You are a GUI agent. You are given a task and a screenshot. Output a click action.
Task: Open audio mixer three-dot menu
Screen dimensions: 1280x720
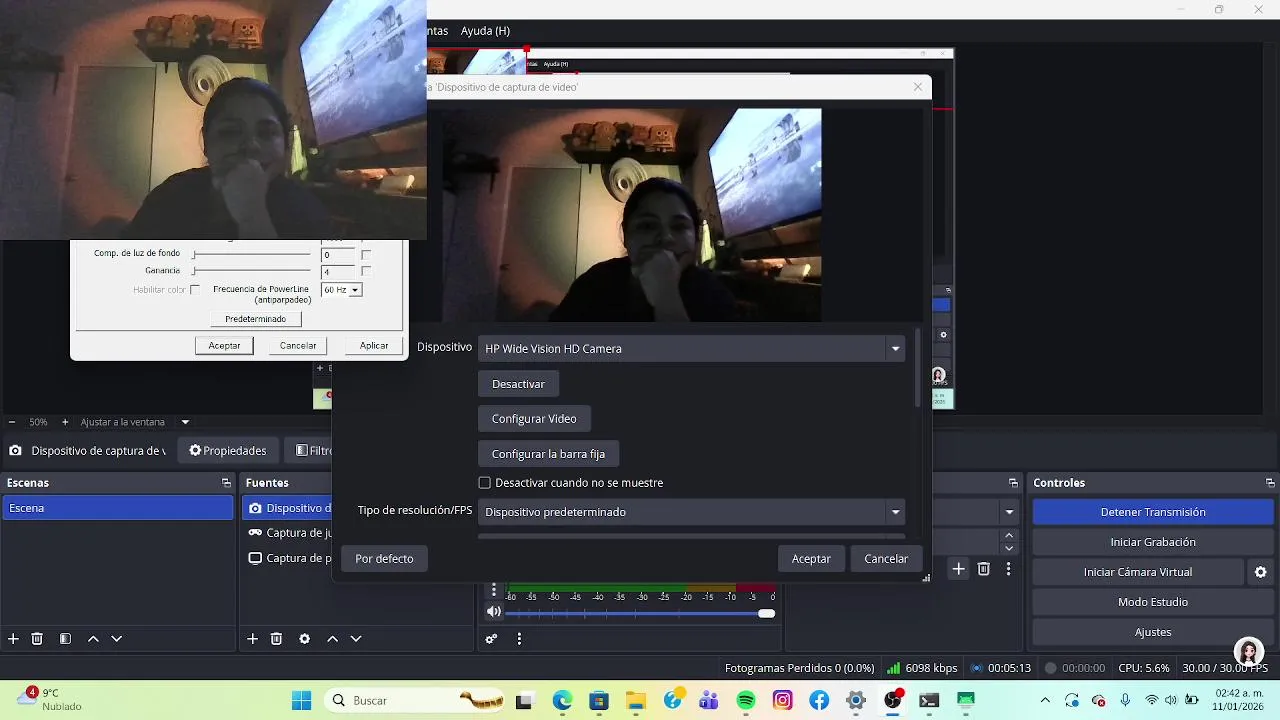point(519,639)
